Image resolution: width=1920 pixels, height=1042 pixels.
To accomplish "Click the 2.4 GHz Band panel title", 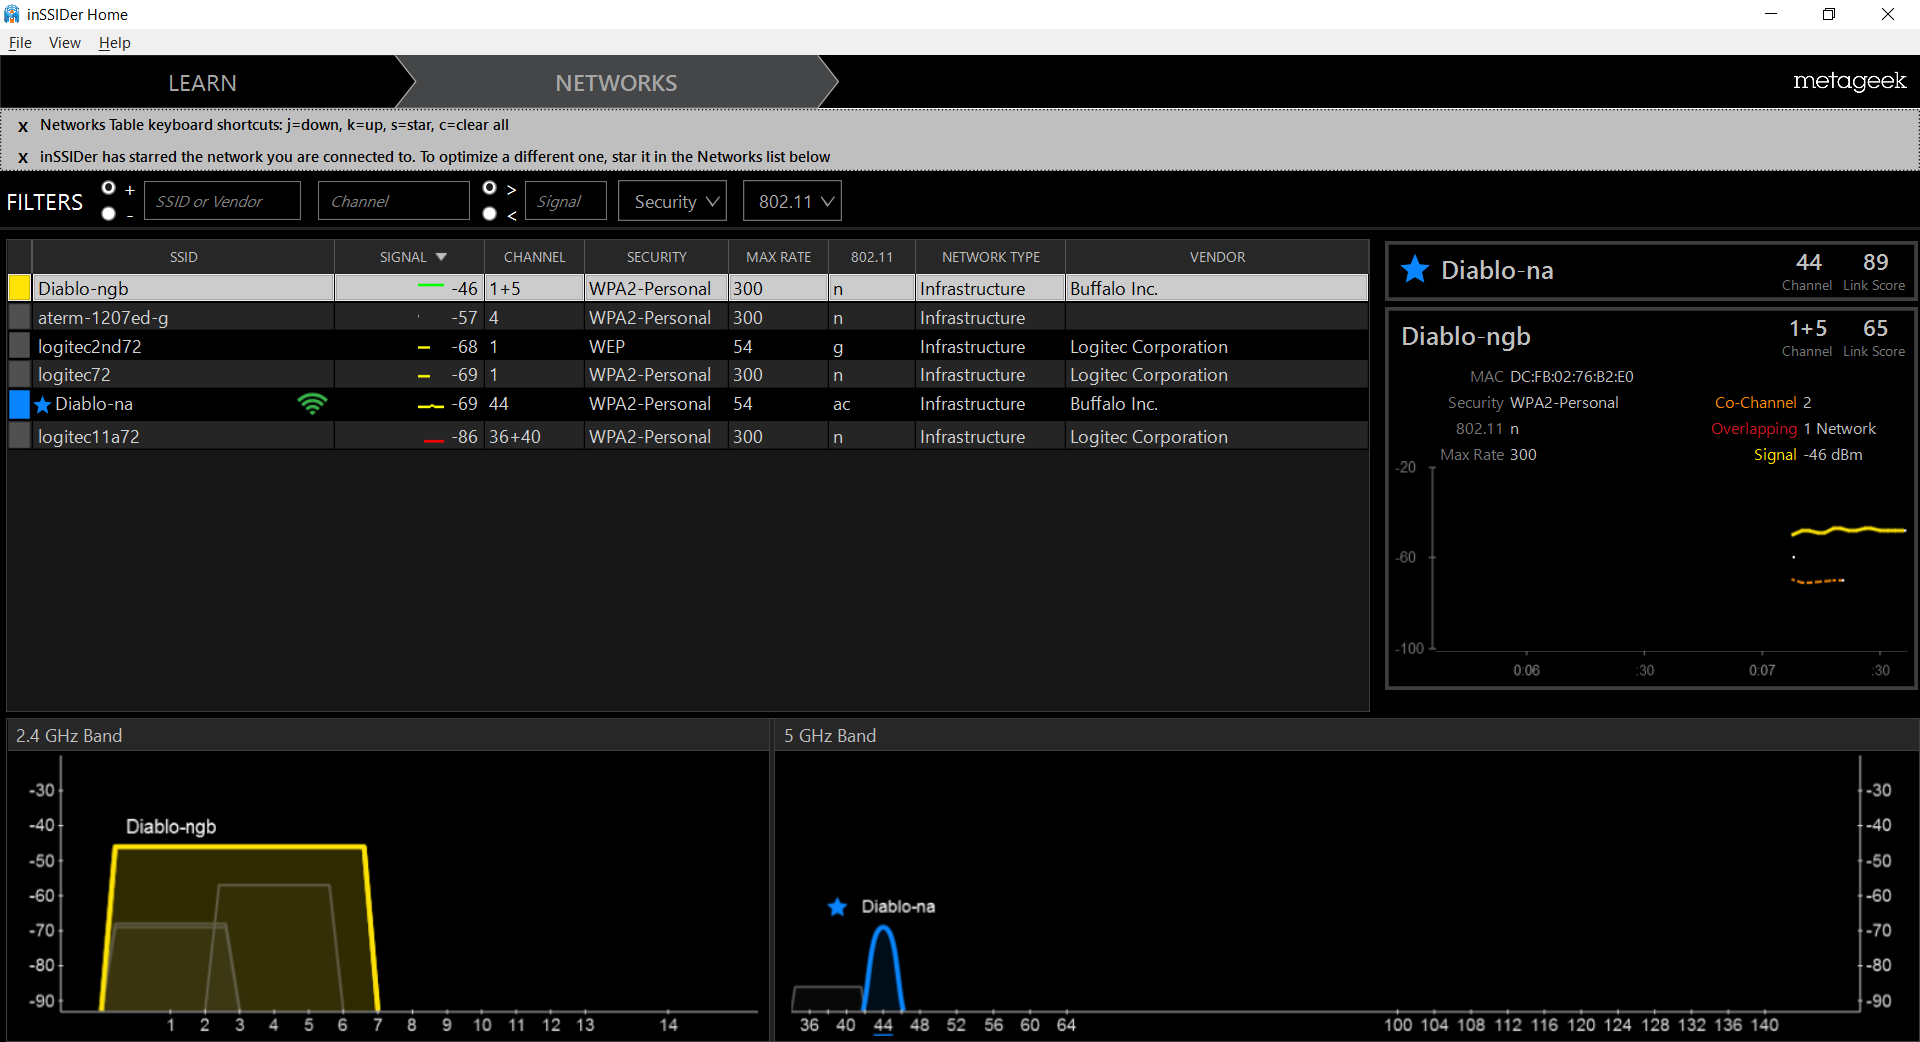I will (69, 736).
